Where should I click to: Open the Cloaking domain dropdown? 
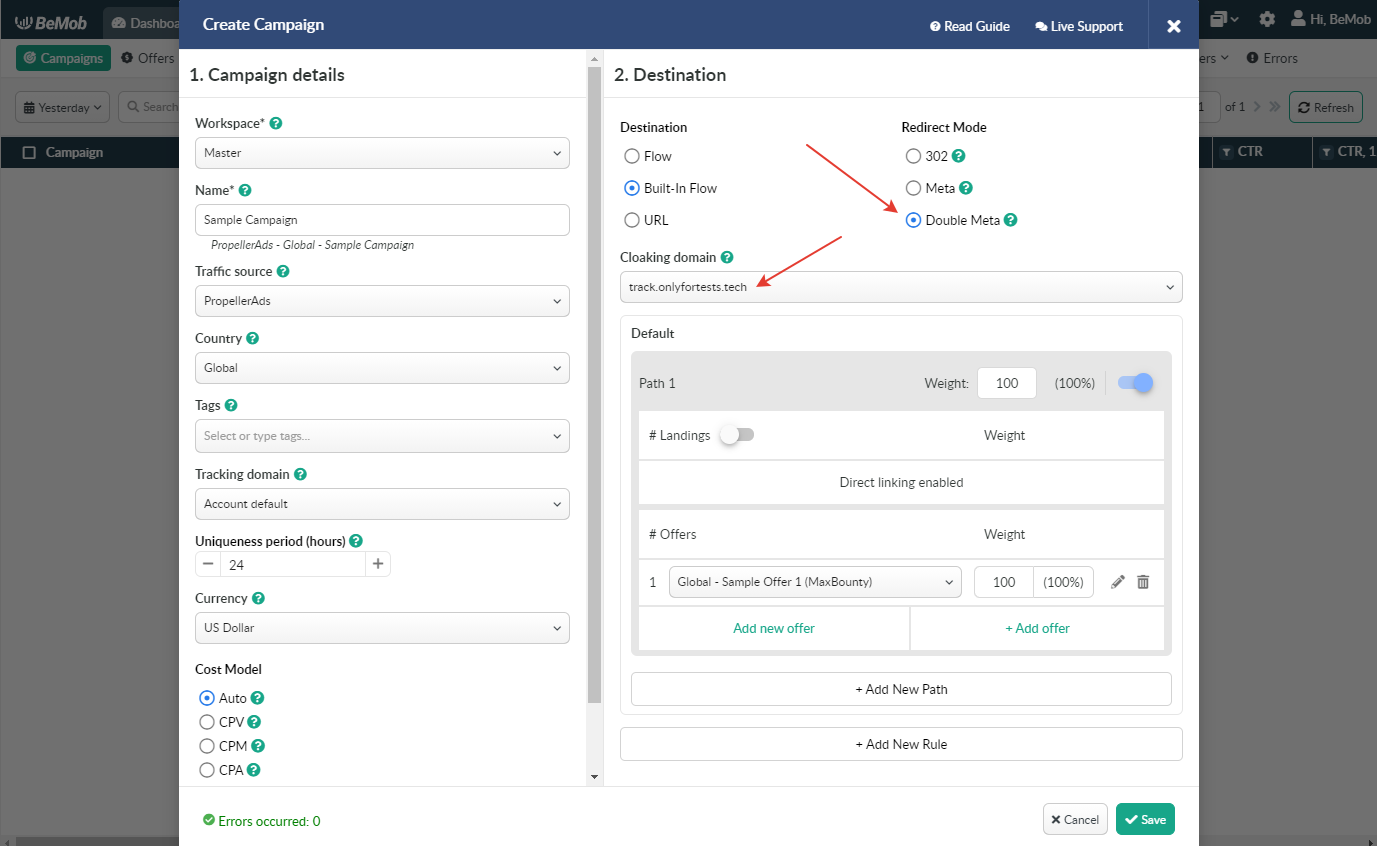point(901,287)
